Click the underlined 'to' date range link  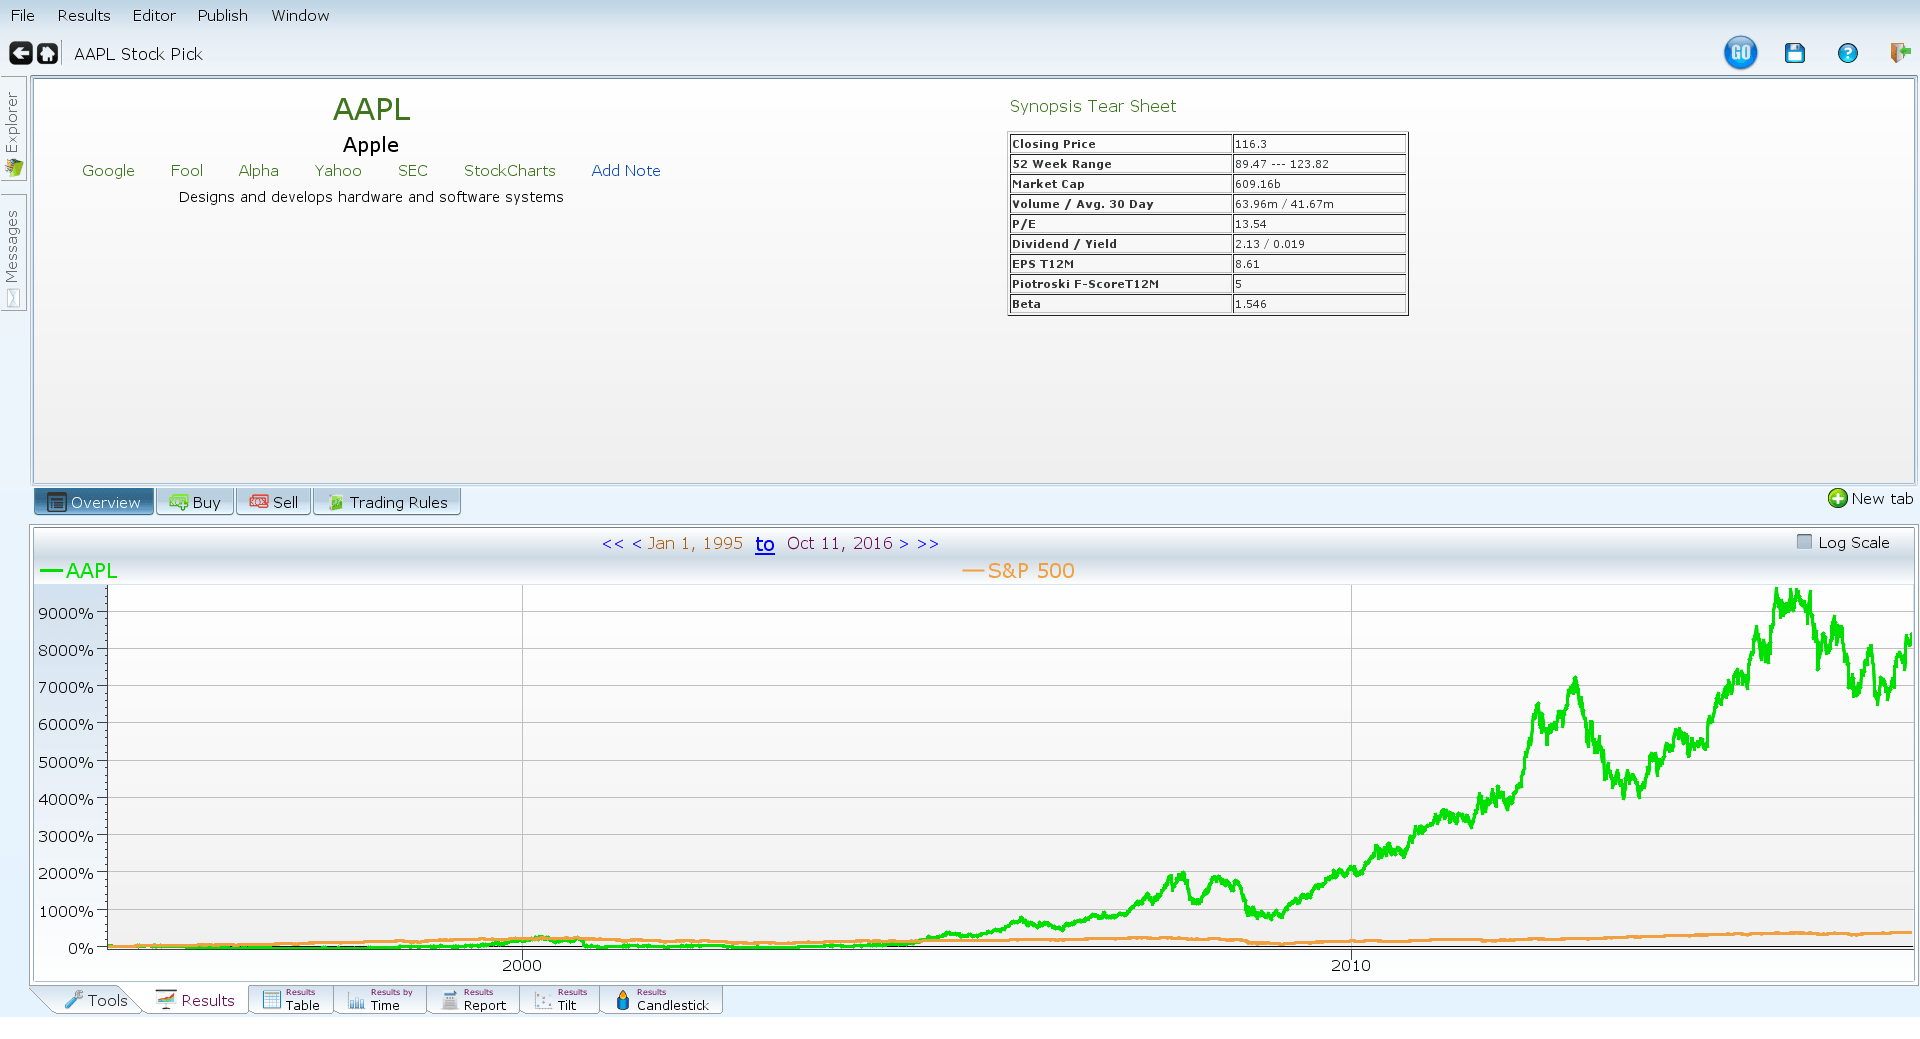click(x=764, y=544)
